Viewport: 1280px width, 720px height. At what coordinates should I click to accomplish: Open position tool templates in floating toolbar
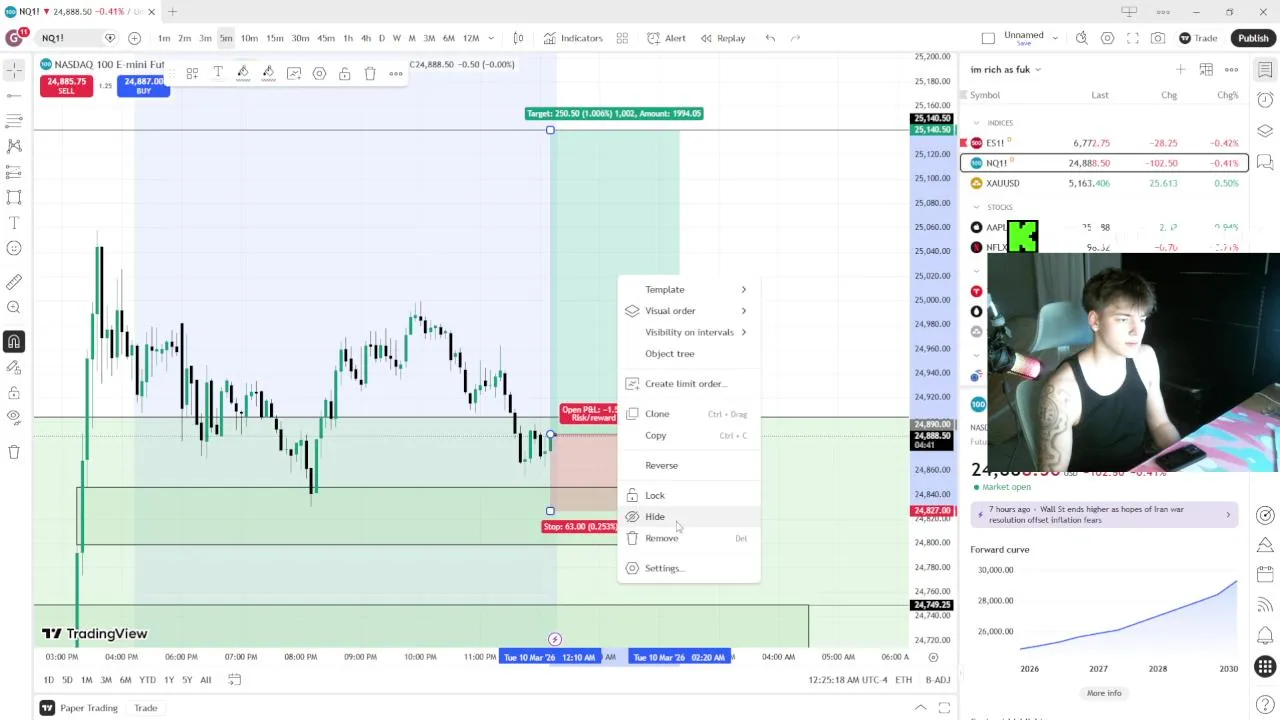(192, 73)
